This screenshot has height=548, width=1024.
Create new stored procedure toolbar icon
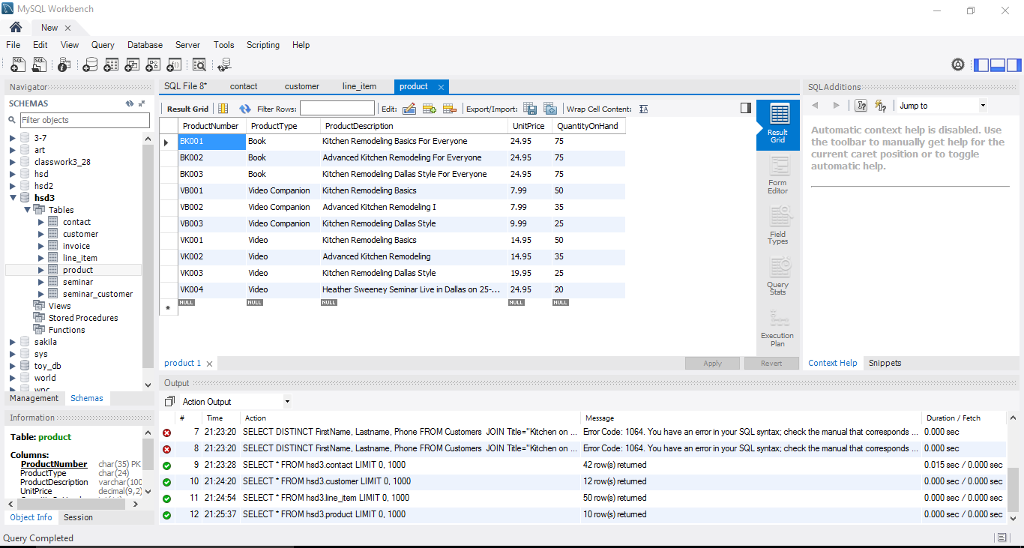153,65
